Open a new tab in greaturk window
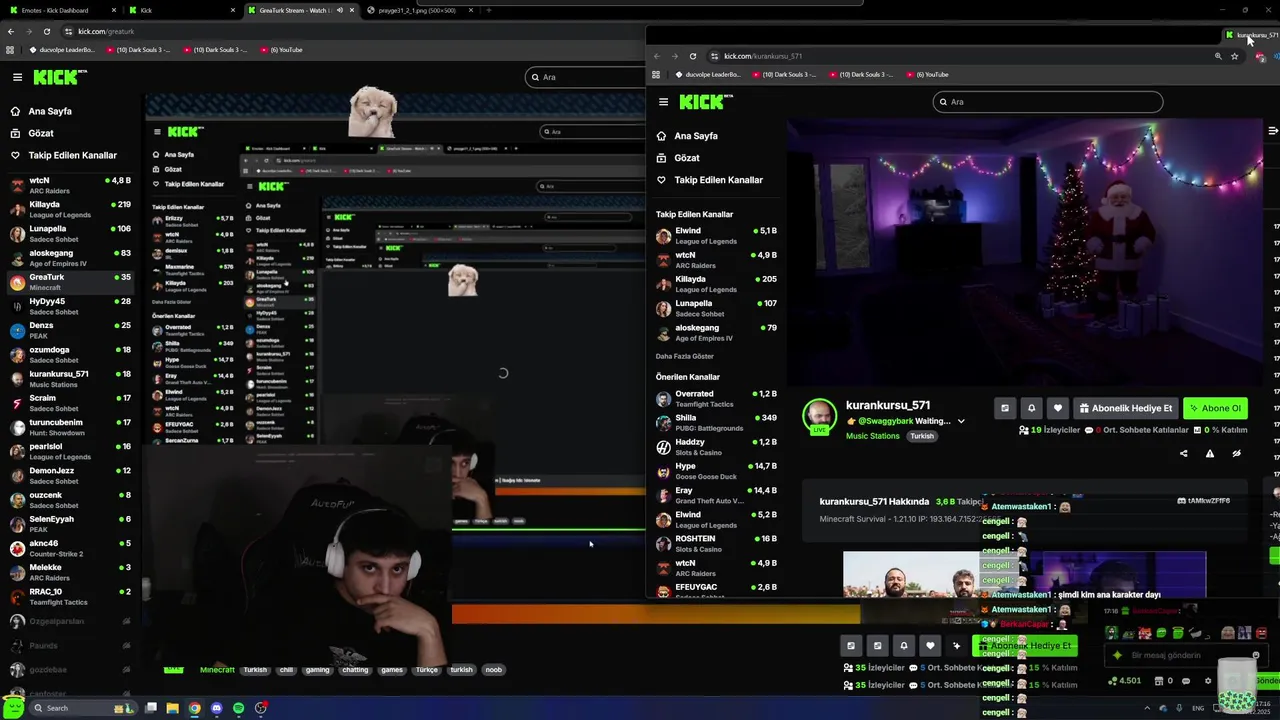The image size is (1280, 720). [x=488, y=10]
